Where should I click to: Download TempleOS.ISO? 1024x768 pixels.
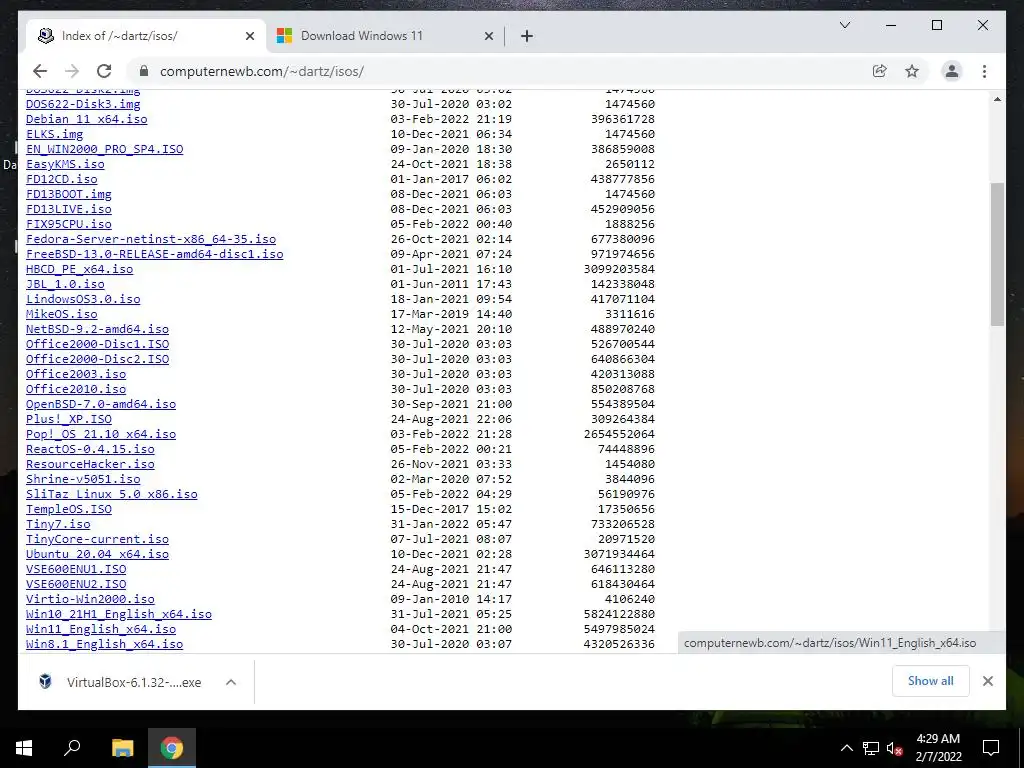coord(69,509)
